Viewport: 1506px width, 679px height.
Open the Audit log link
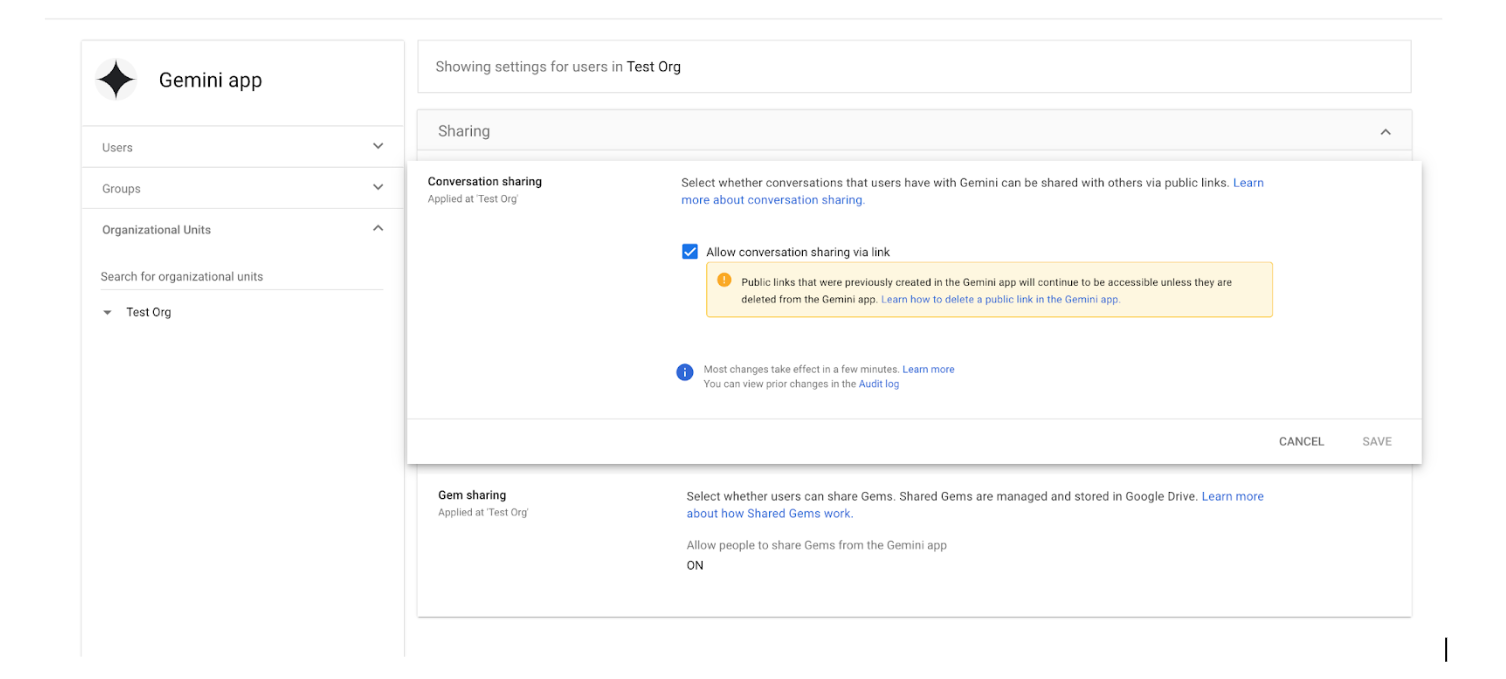(878, 383)
